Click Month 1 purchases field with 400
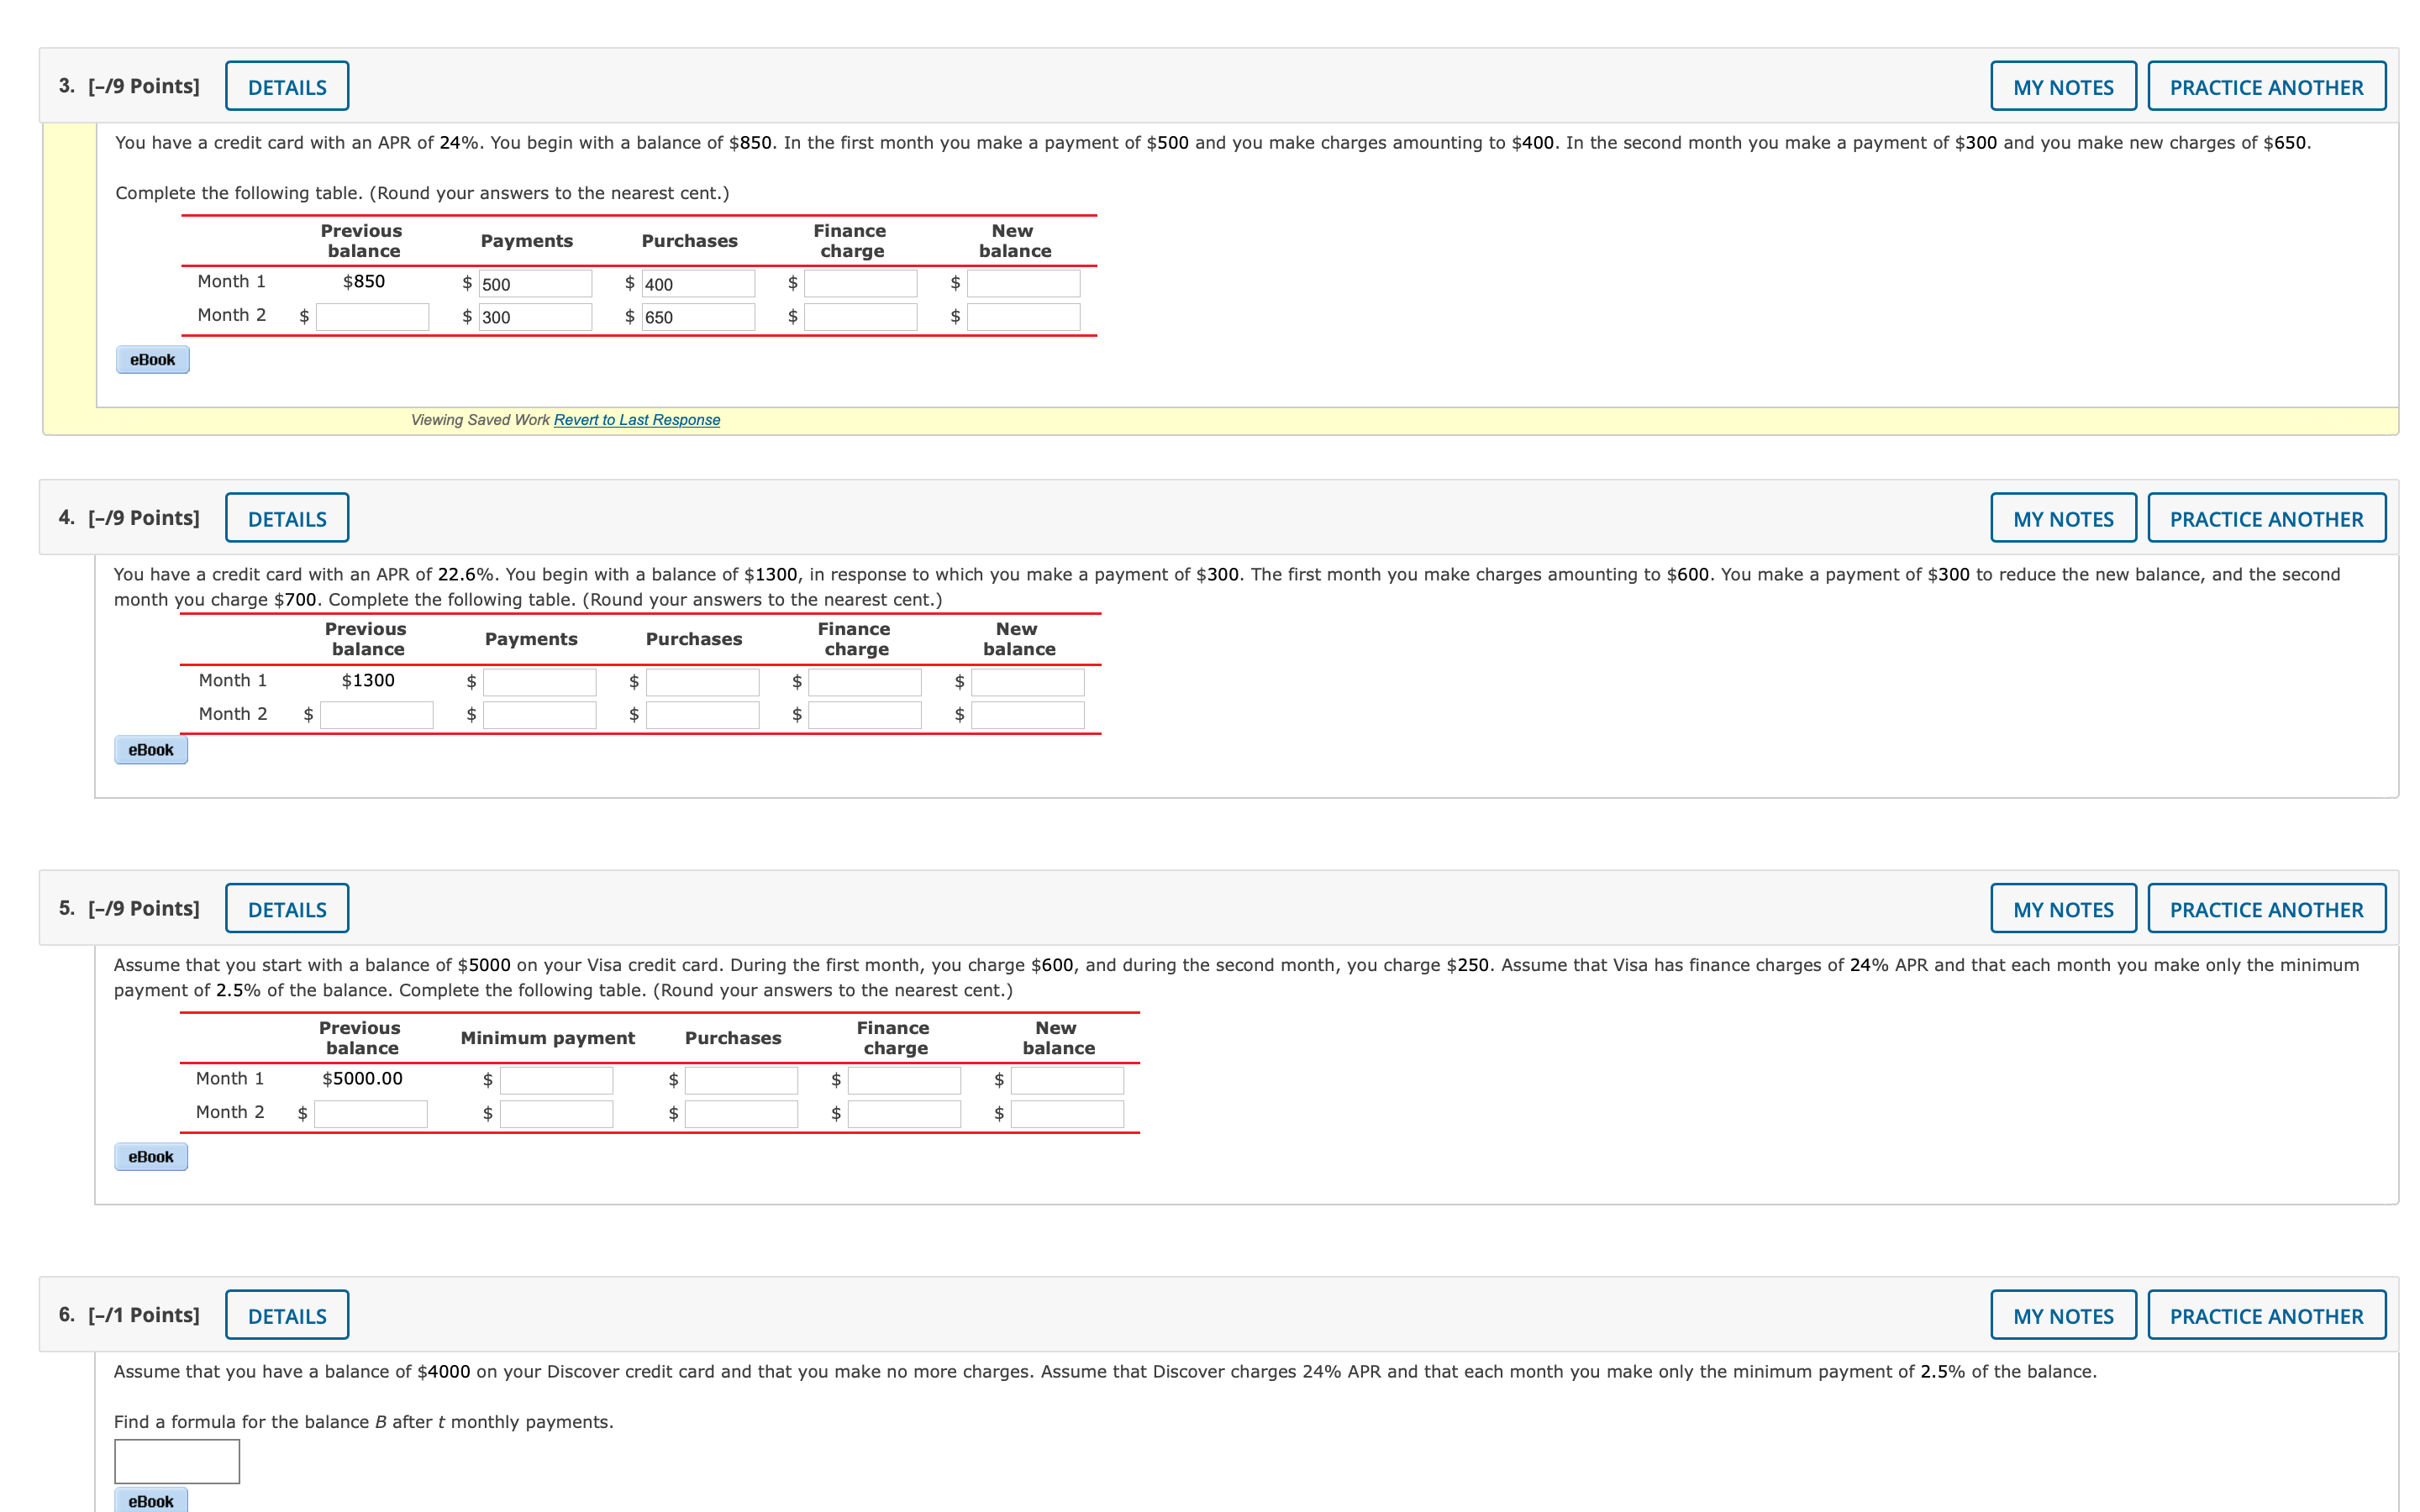2420x1512 pixels. (698, 284)
